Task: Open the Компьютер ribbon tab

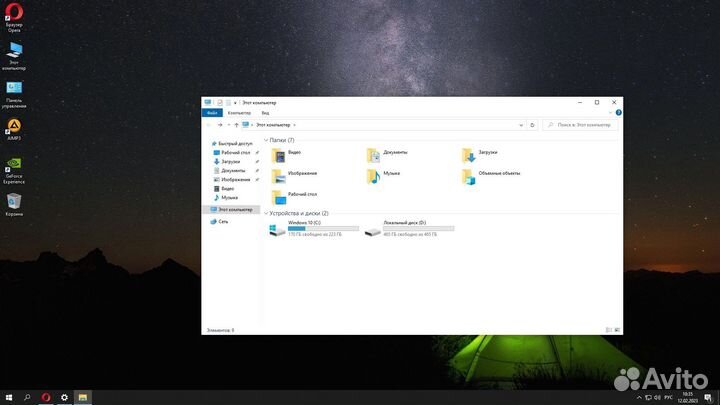Action: pyautogui.click(x=239, y=113)
